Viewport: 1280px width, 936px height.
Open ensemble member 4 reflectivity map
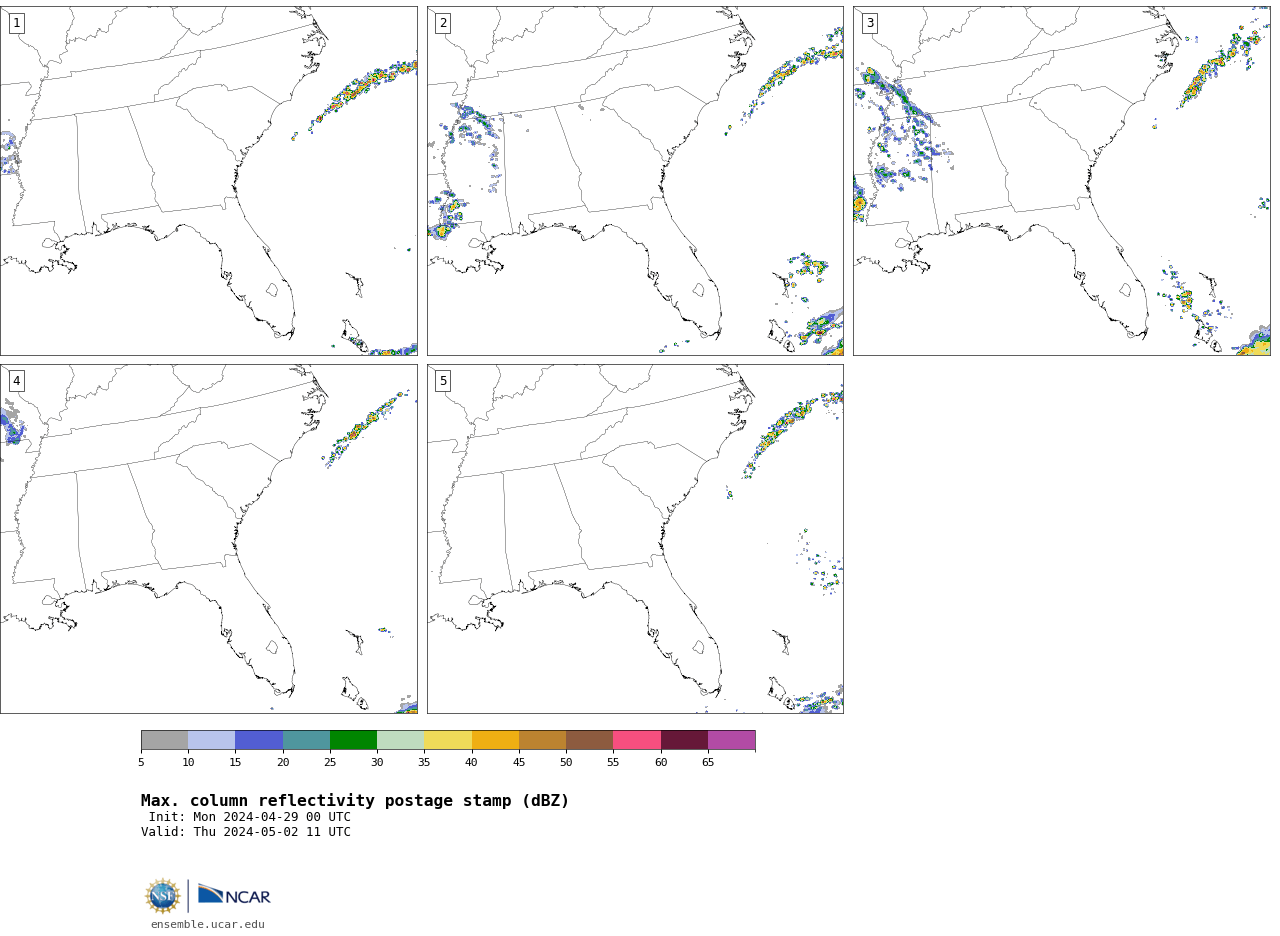point(208,539)
